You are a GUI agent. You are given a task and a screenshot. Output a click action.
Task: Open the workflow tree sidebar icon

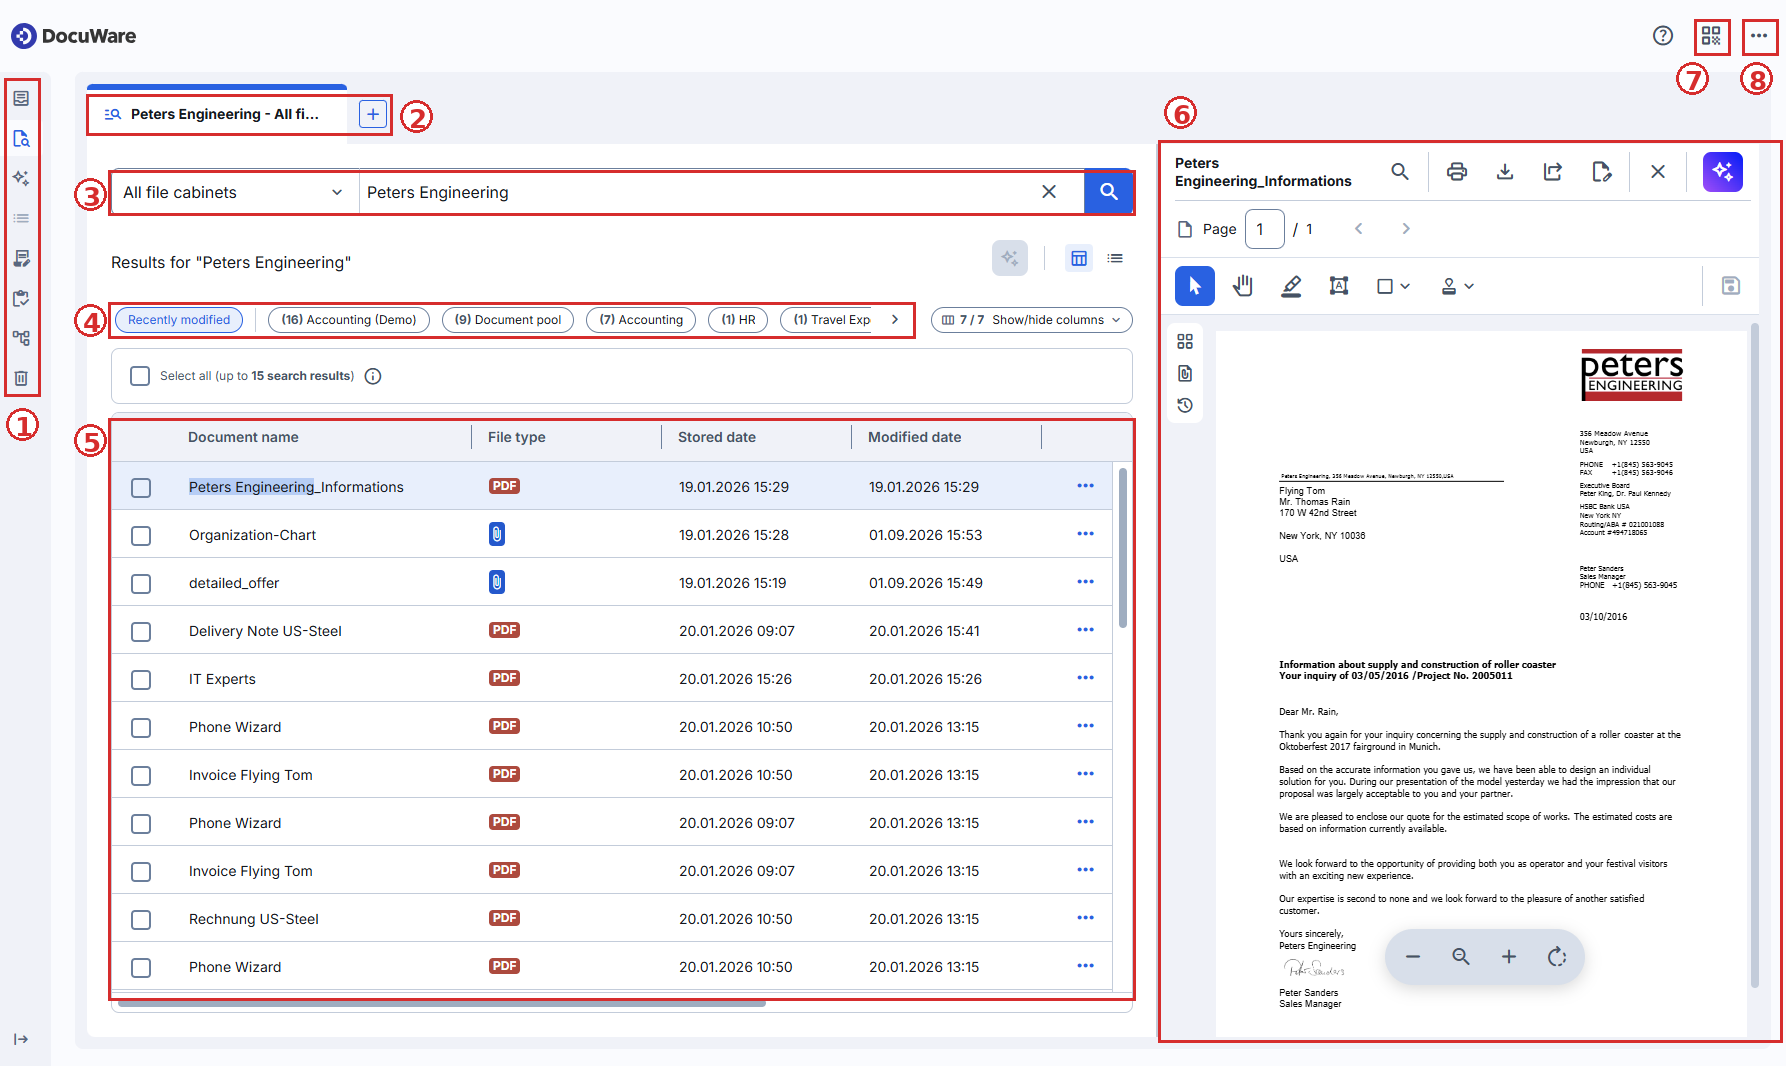[21, 338]
